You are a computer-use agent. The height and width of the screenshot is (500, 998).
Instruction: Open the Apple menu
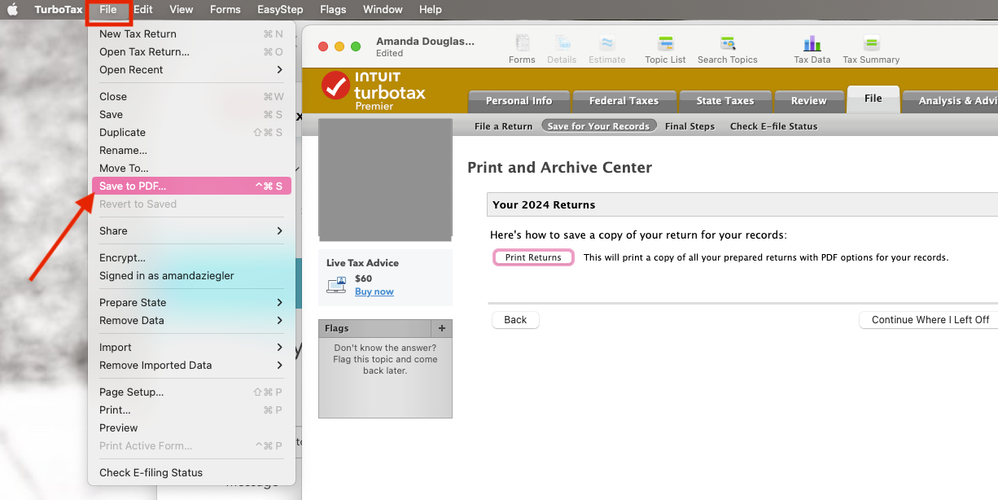point(13,10)
